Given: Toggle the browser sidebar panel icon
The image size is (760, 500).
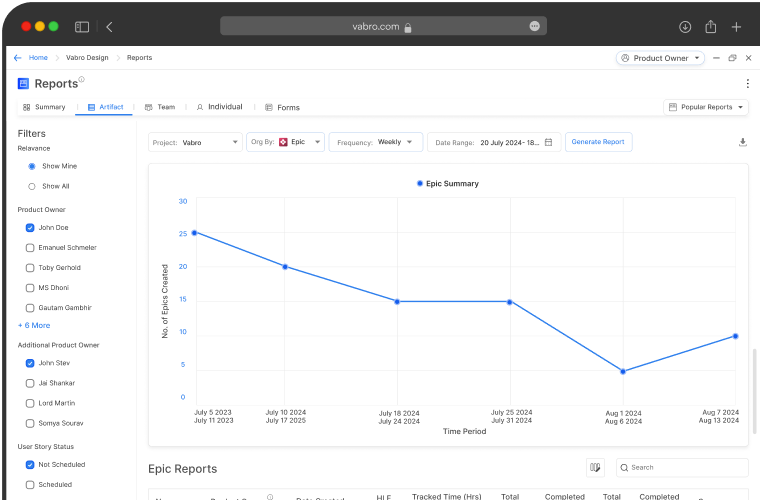Looking at the screenshot, I should pos(82,27).
